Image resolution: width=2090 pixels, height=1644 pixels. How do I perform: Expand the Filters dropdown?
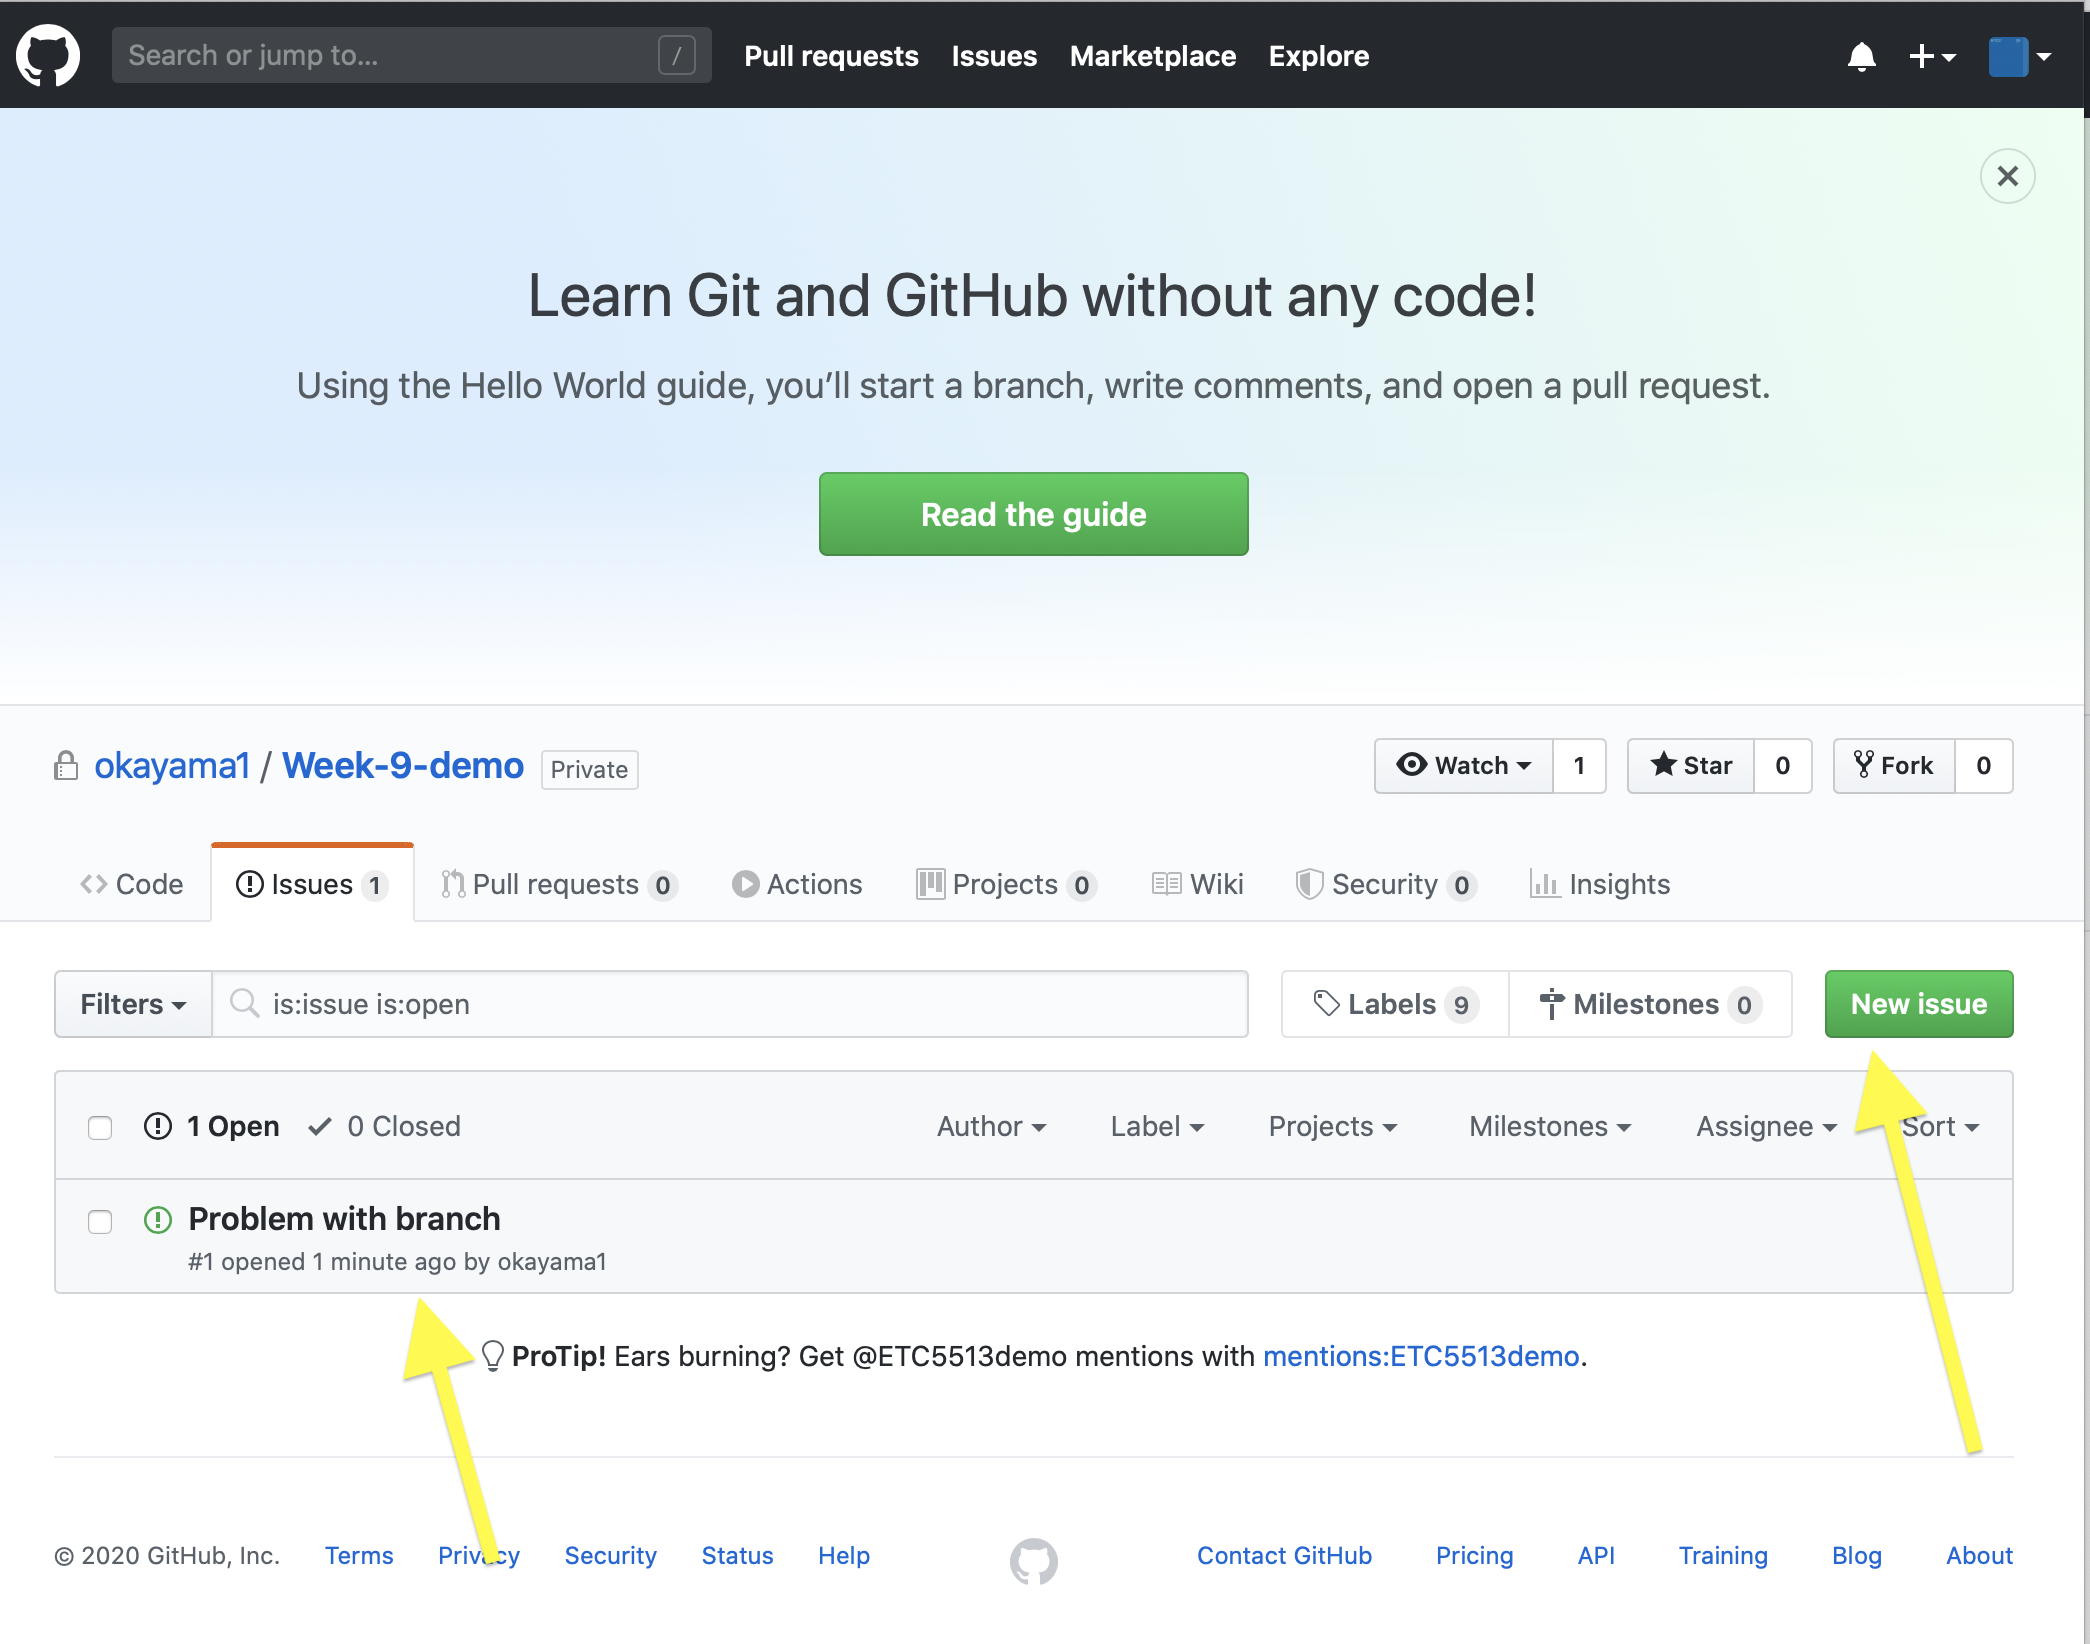(133, 1004)
